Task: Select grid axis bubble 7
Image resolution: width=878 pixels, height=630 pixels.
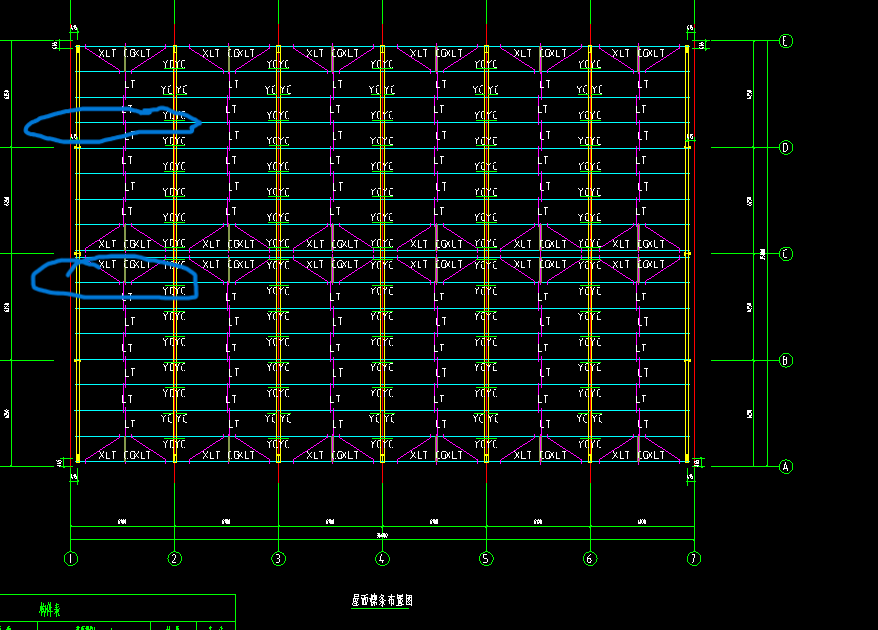Action: (x=694, y=558)
